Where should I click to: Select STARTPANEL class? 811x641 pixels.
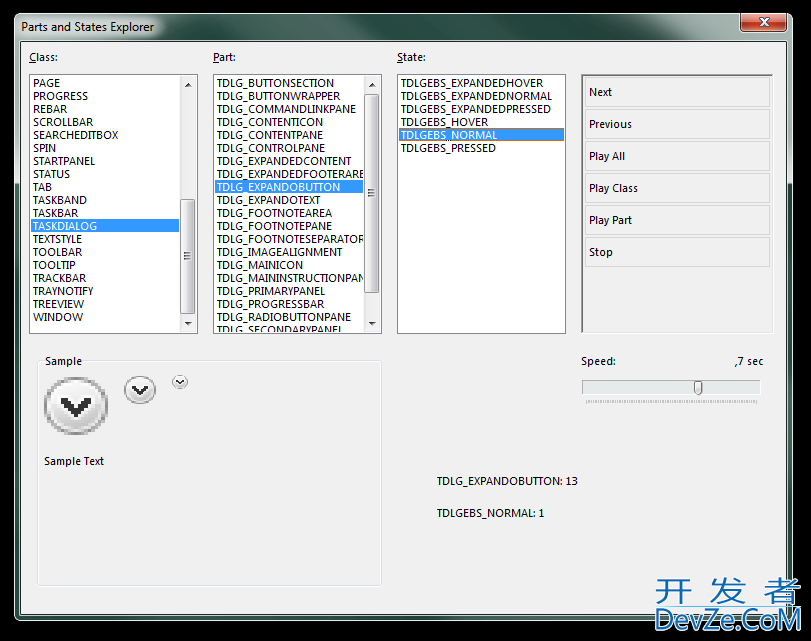106,161
